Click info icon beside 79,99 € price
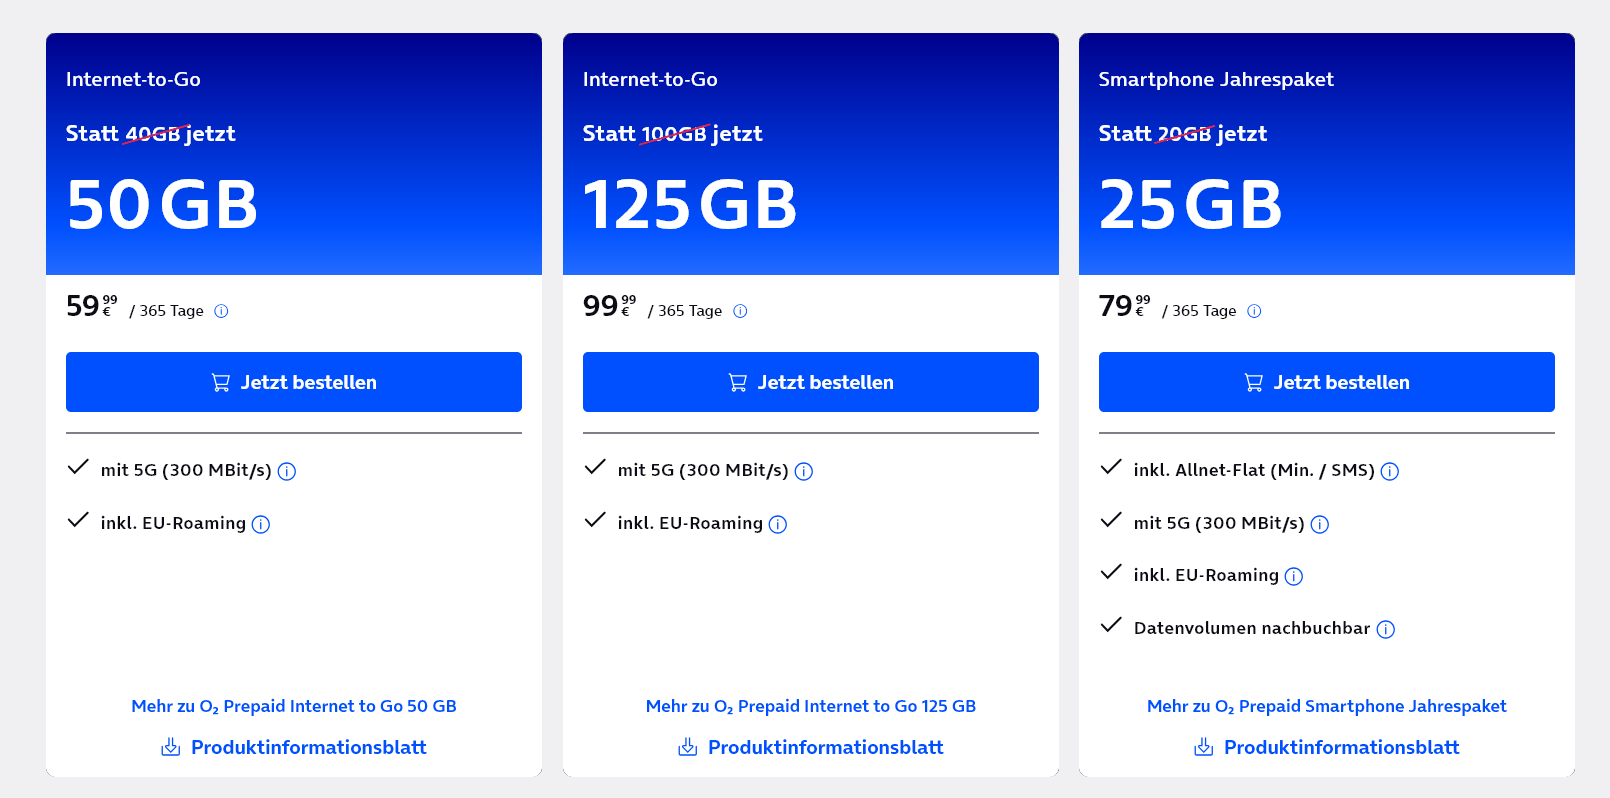The image size is (1610, 798). [x=1254, y=311]
